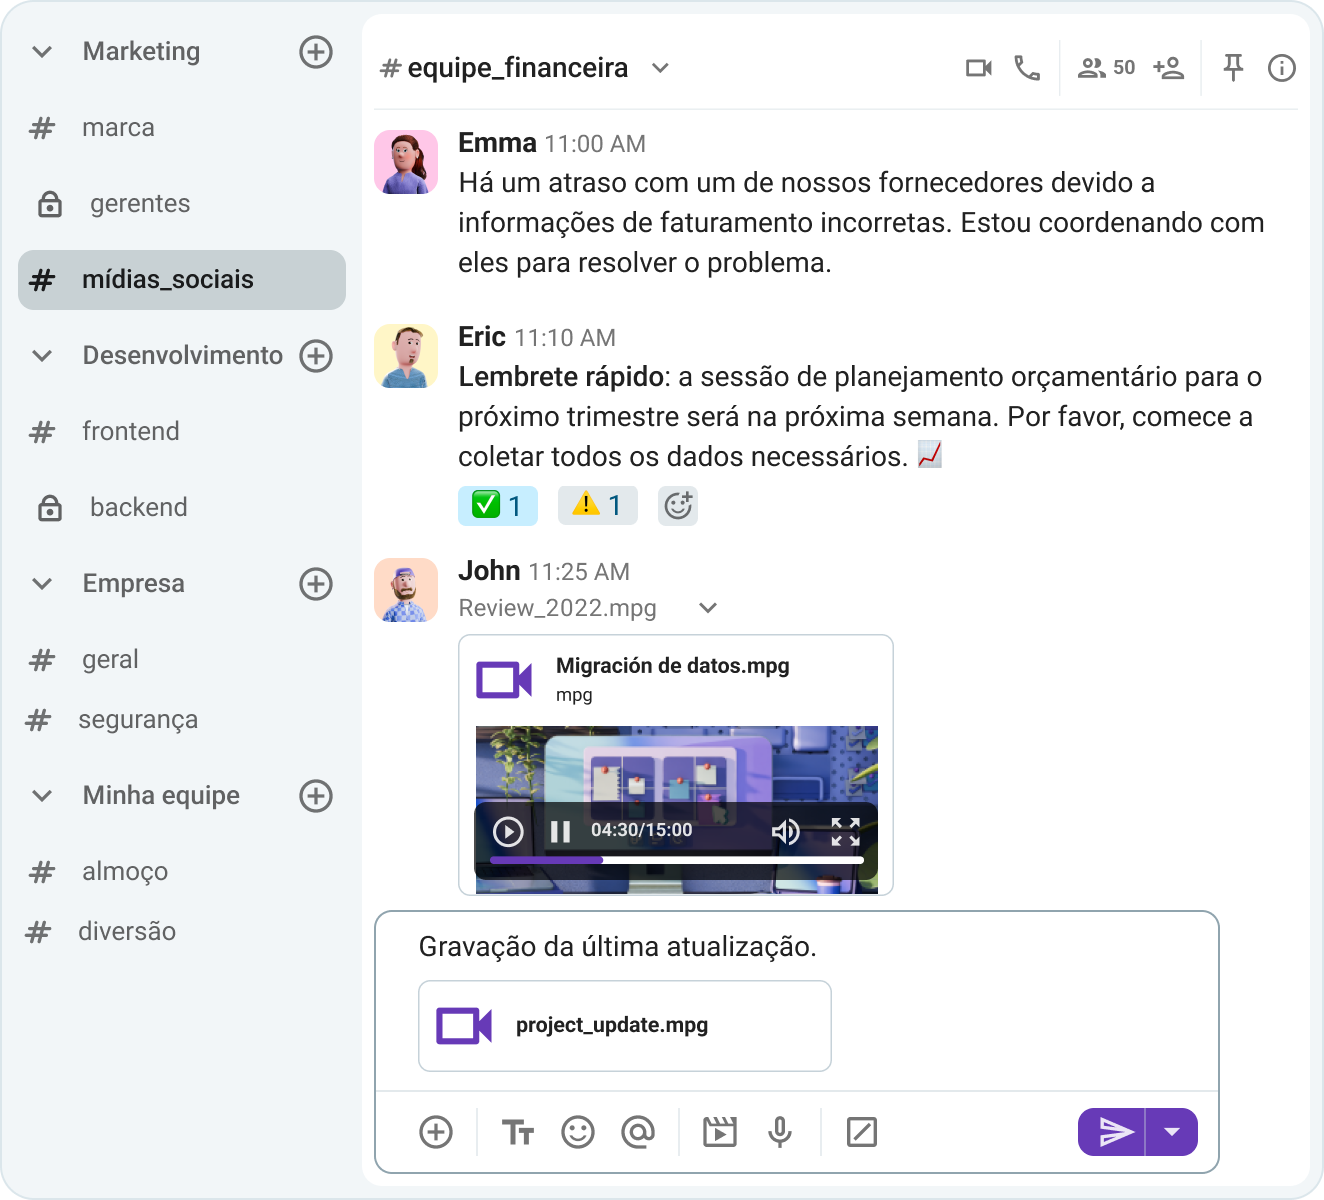This screenshot has height=1200, width=1324.
Task: Open the emoji picker in composer
Action: (578, 1132)
